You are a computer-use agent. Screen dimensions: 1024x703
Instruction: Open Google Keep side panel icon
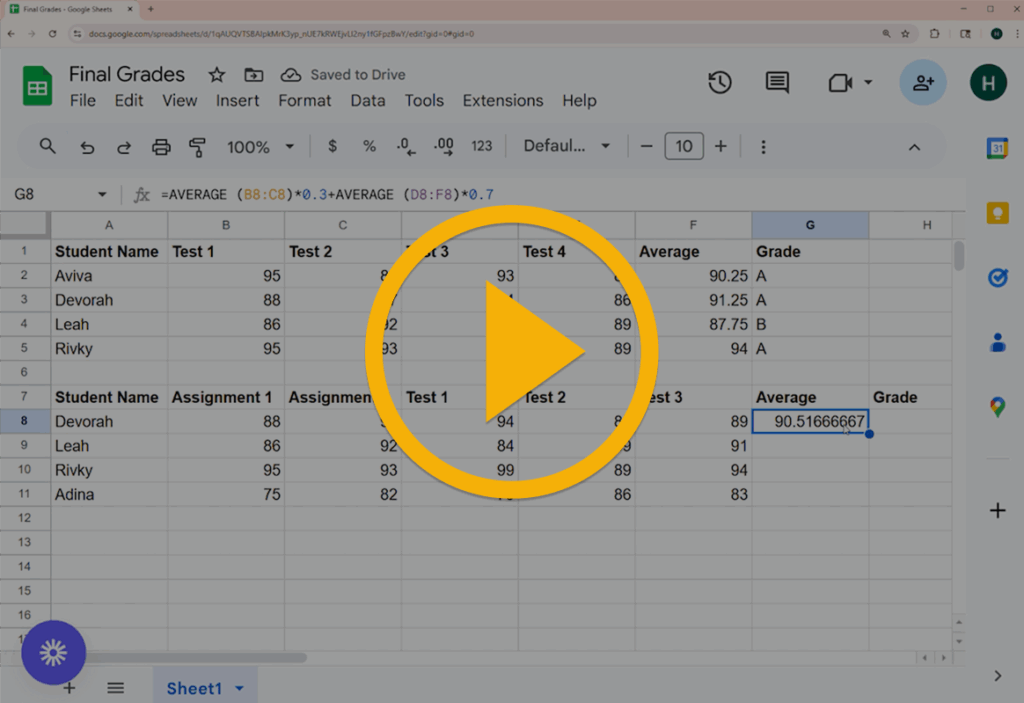997,213
